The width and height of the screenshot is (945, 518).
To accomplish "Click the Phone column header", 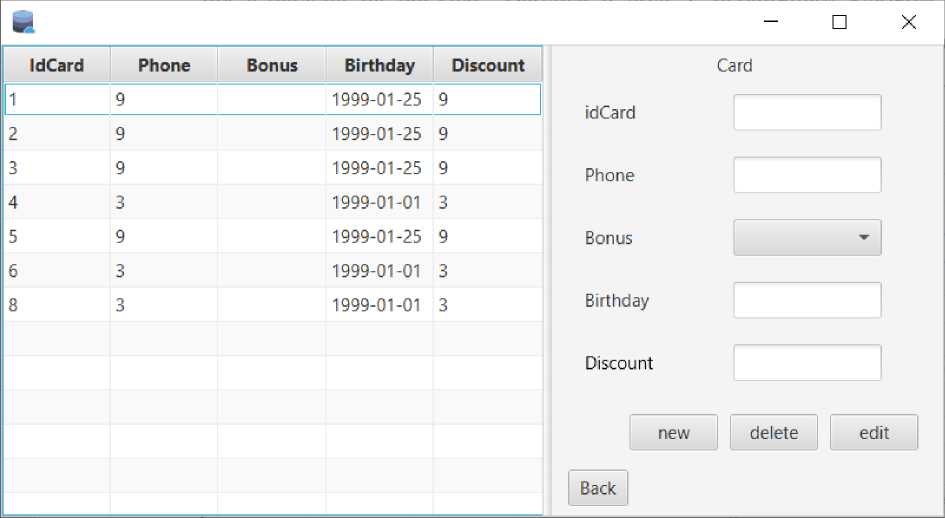I will (164, 65).
